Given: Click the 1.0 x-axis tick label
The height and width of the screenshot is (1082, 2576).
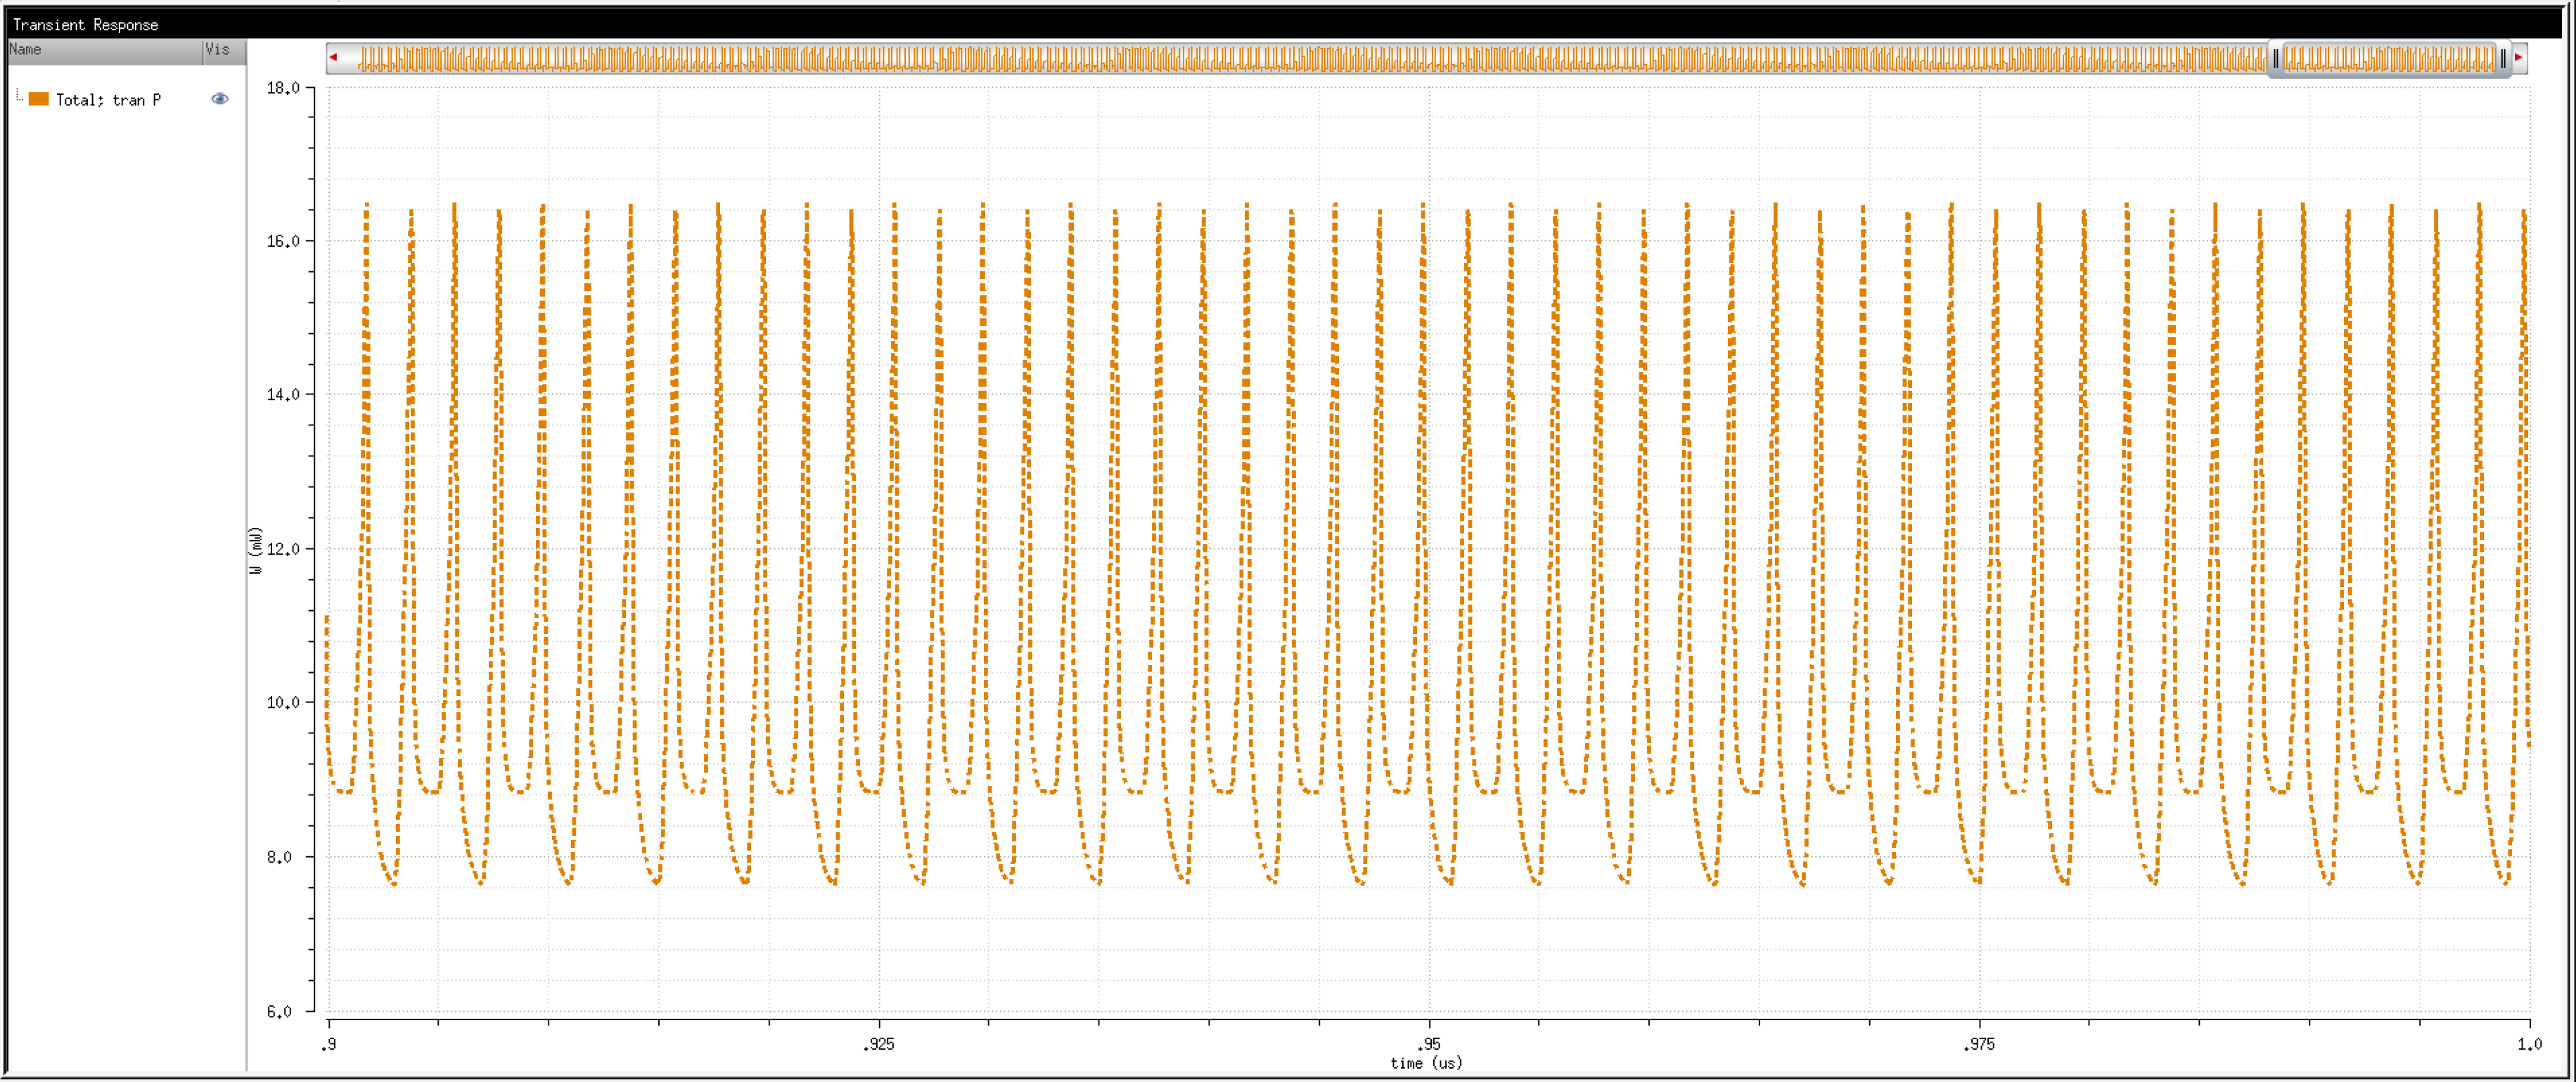Looking at the screenshot, I should tap(2529, 1044).
